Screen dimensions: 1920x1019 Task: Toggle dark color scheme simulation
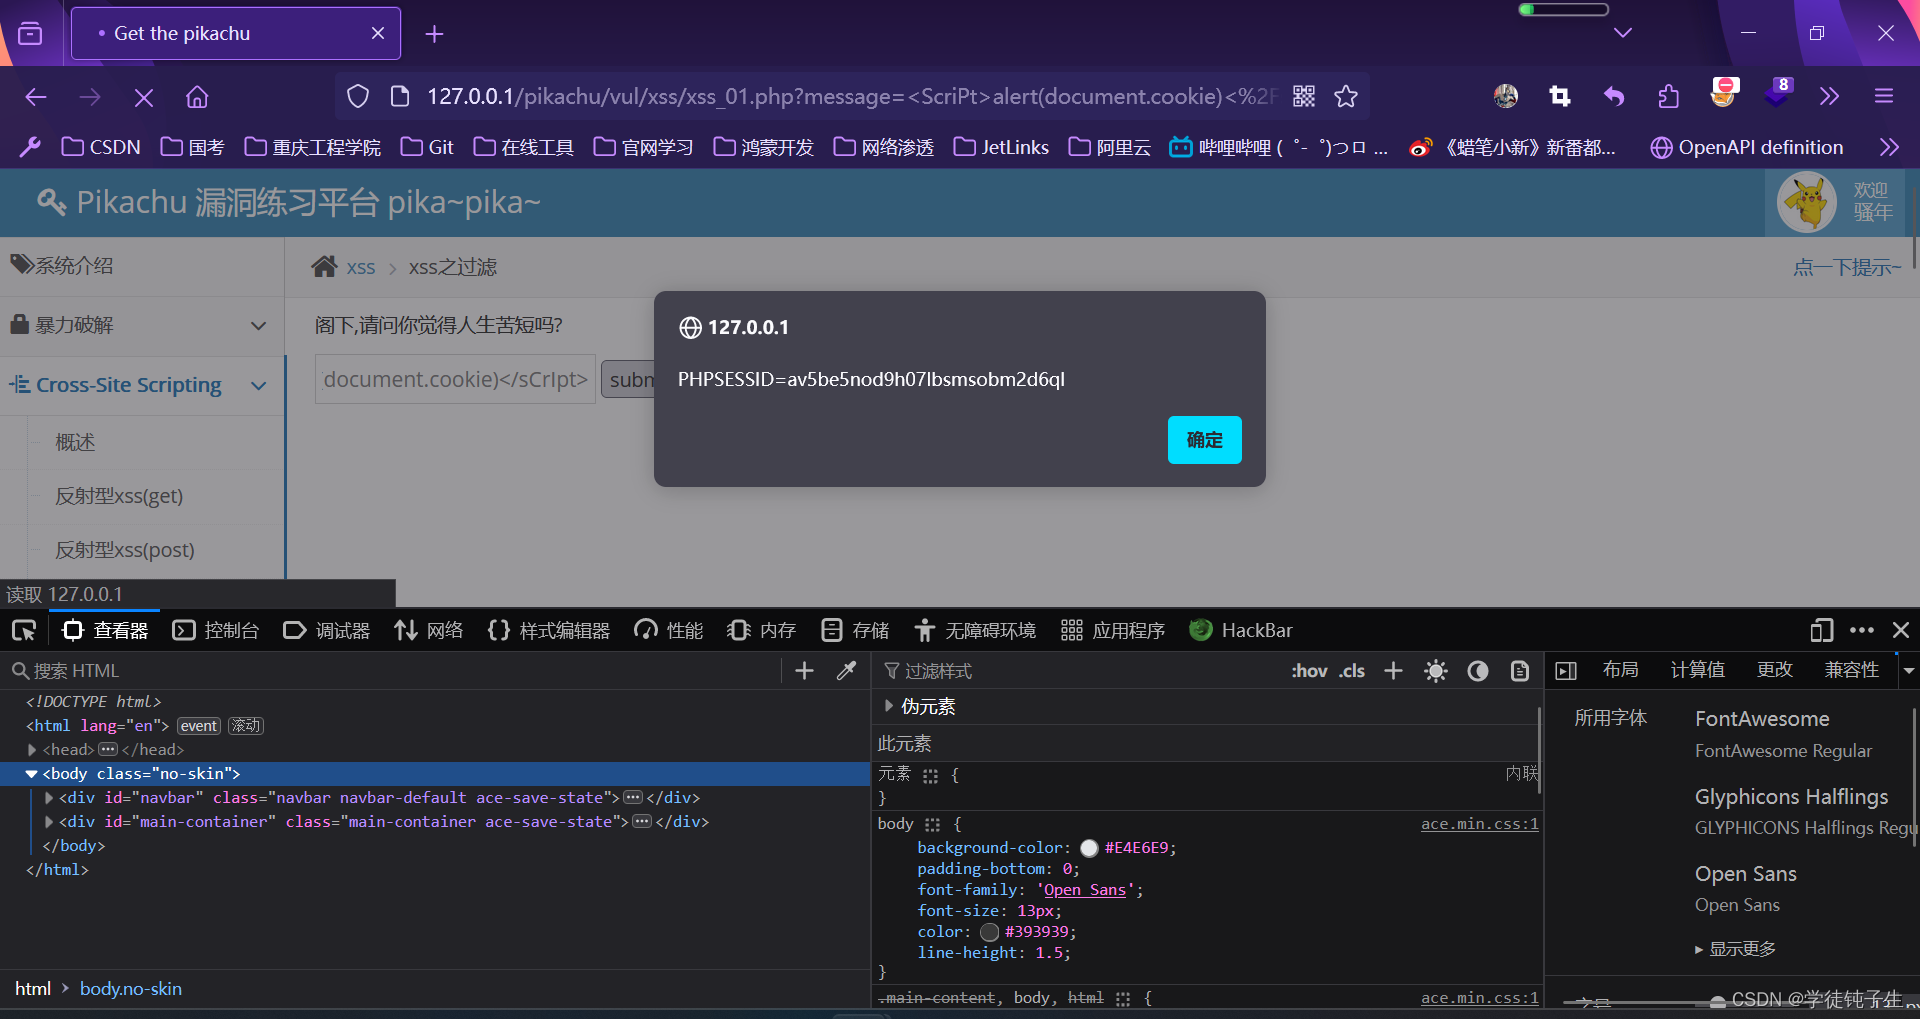1478,671
